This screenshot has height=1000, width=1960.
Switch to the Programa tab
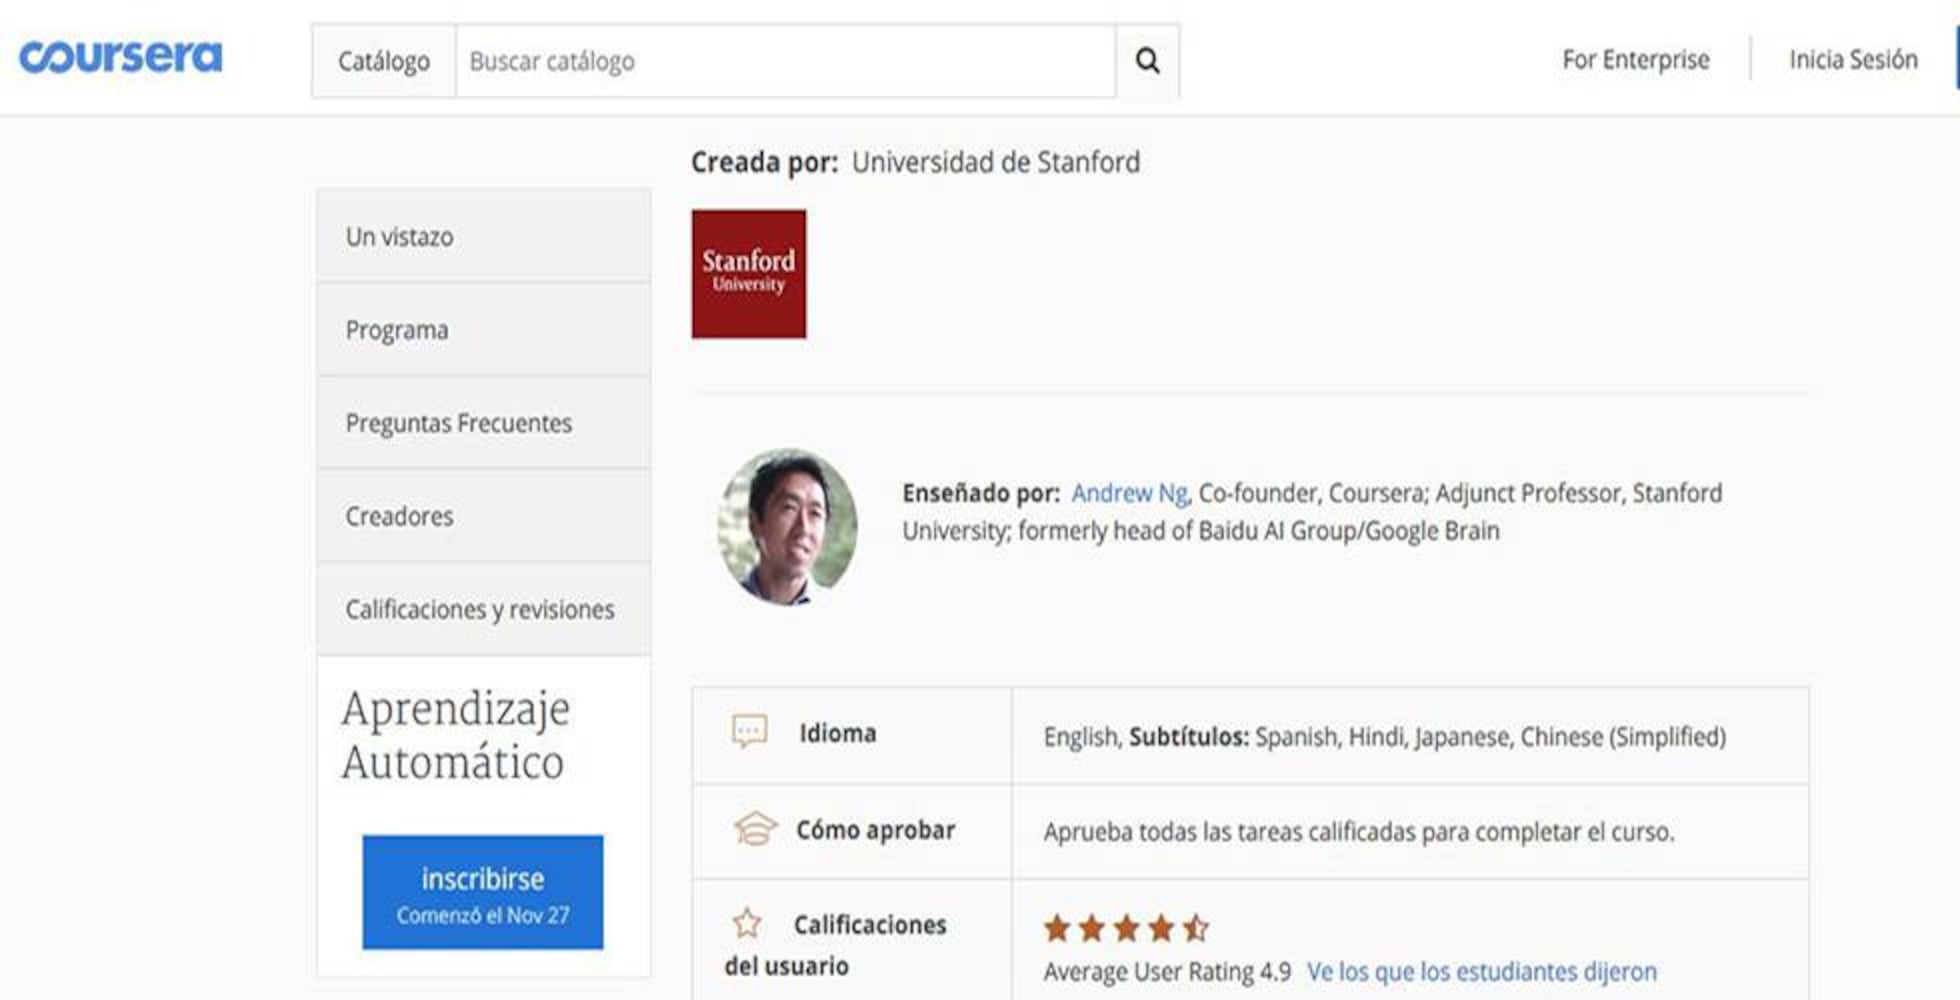pyautogui.click(x=396, y=330)
